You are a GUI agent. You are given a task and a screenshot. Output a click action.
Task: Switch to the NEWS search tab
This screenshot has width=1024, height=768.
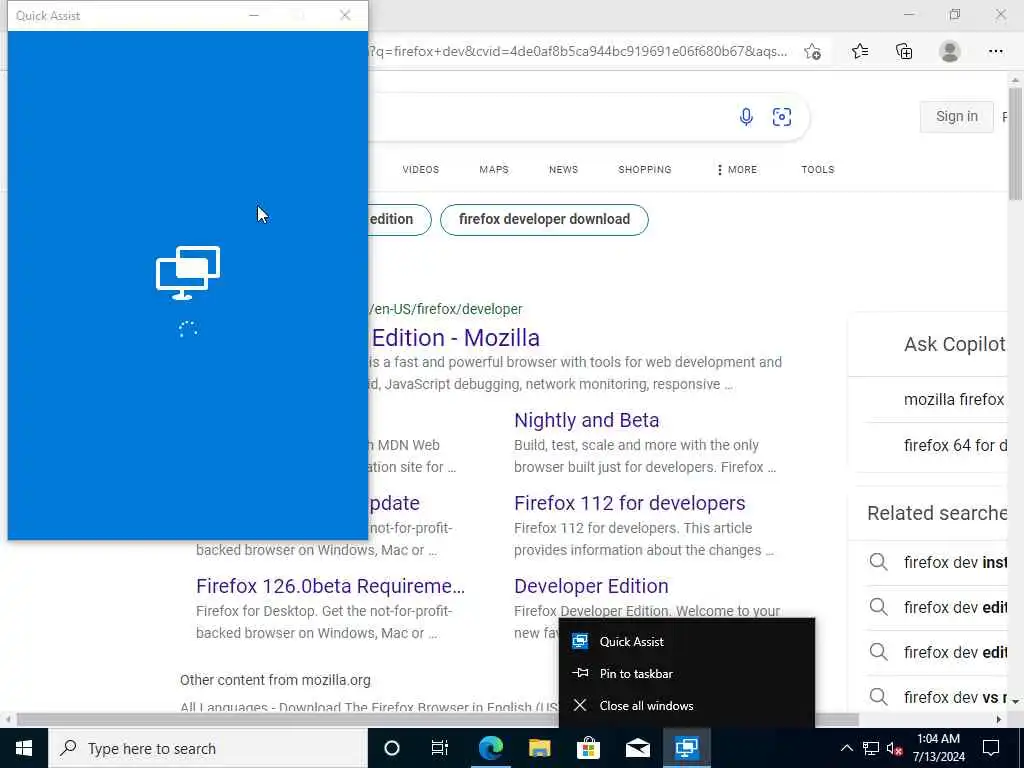click(563, 170)
